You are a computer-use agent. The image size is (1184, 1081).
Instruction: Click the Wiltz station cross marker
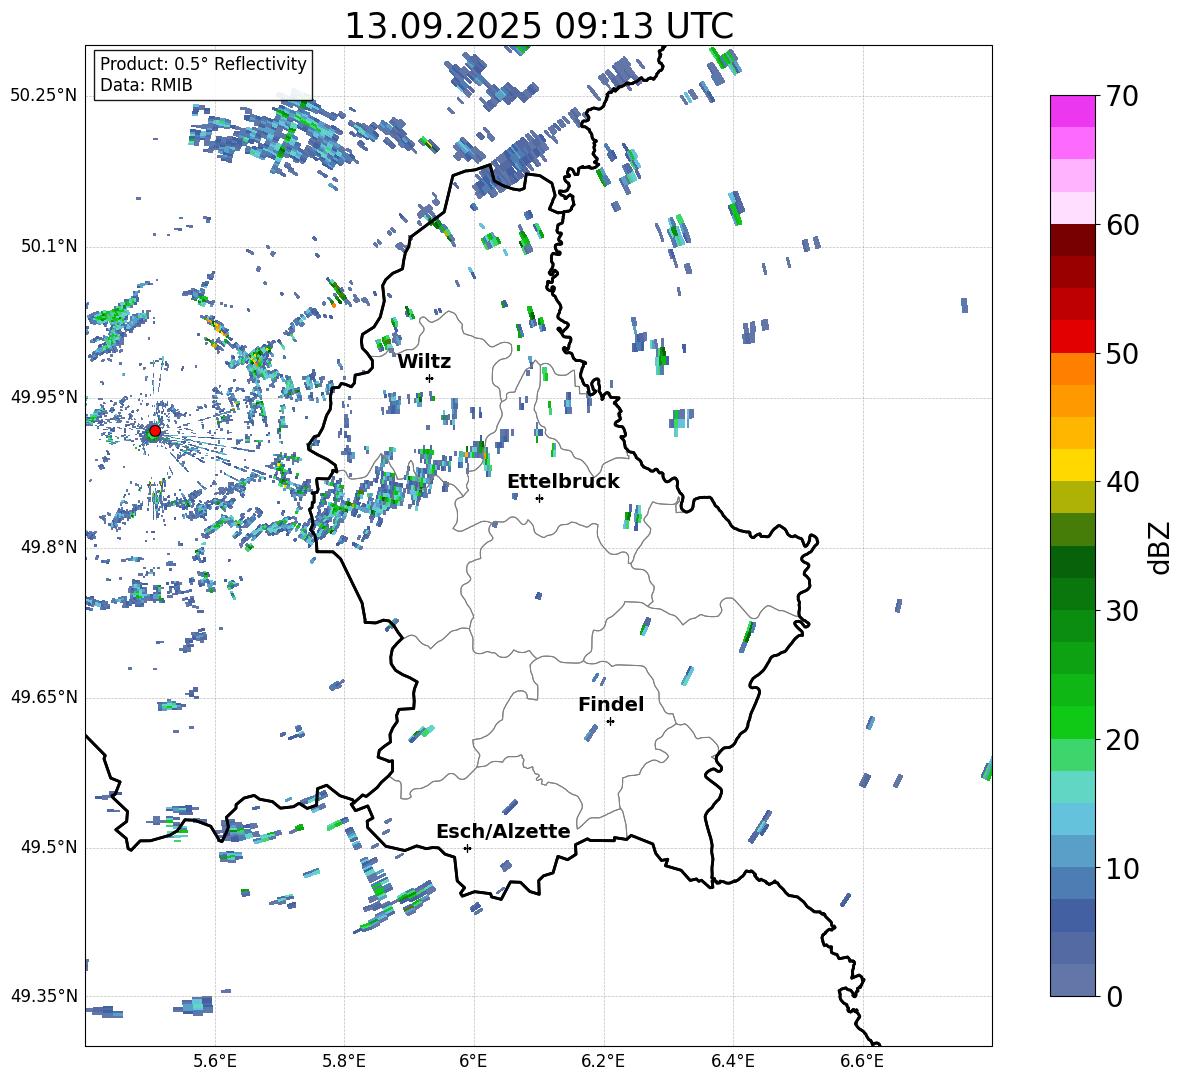click(430, 378)
